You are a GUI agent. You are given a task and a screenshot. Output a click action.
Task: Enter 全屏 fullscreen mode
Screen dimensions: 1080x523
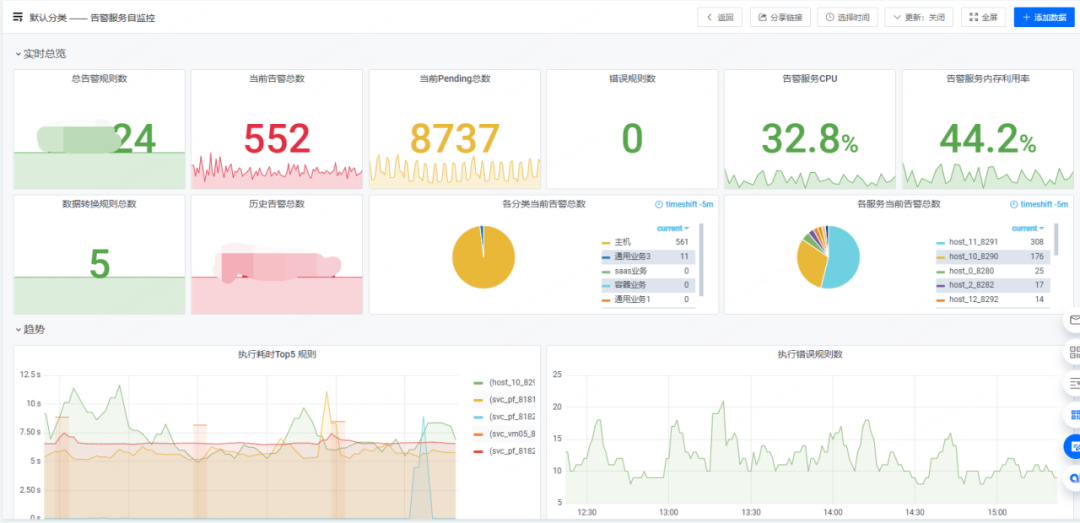(x=984, y=17)
